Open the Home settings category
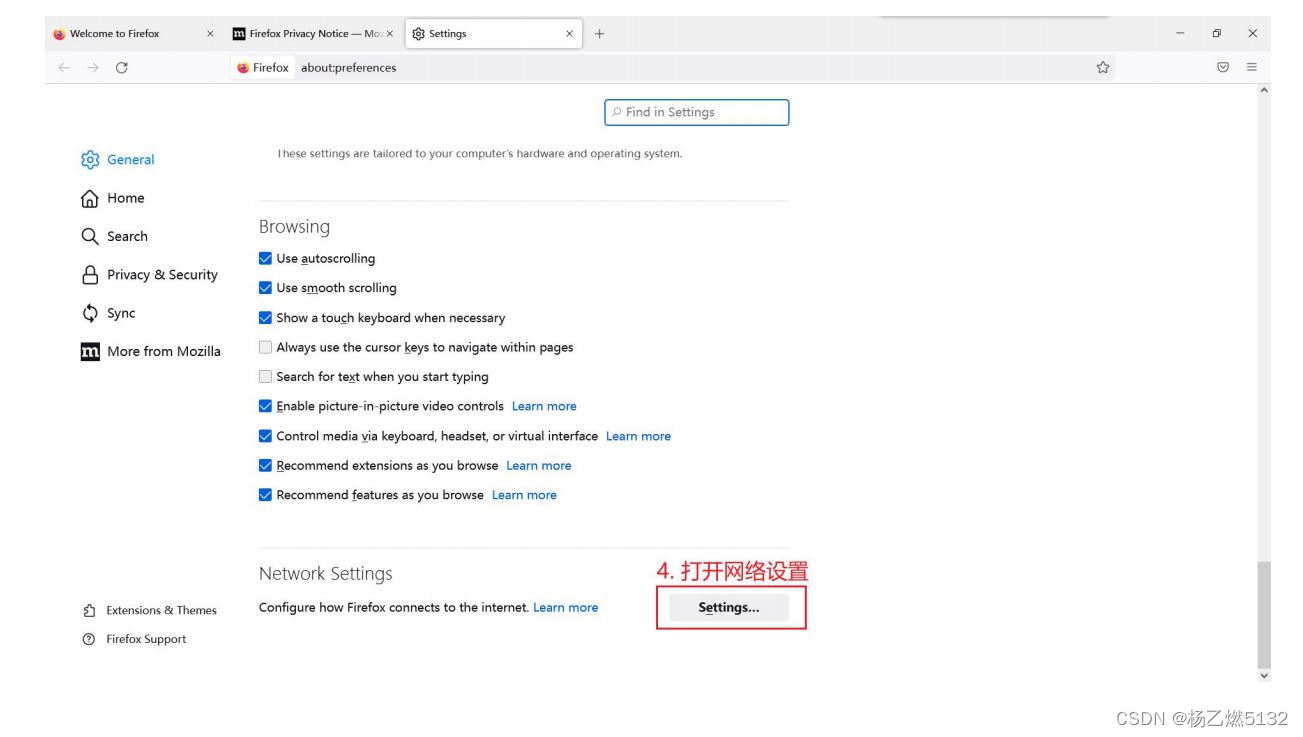Image resolution: width=1303 pixels, height=737 pixels. [113, 198]
